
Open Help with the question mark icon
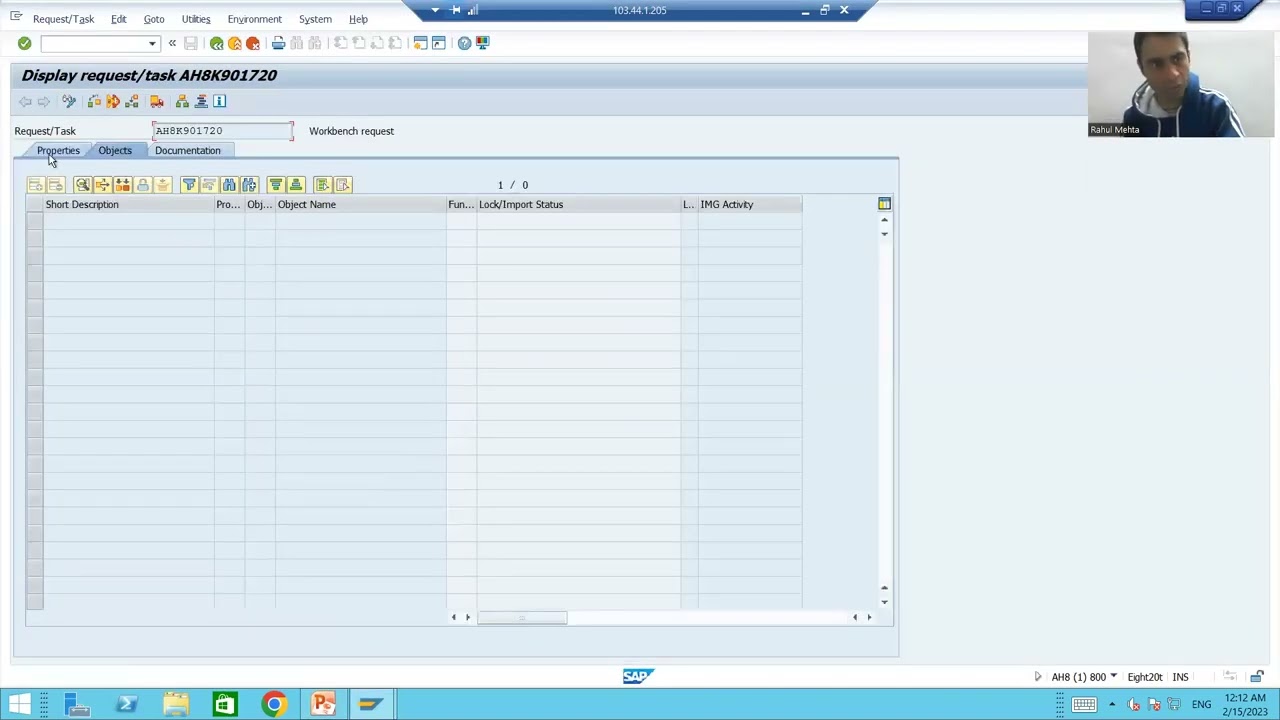click(464, 43)
